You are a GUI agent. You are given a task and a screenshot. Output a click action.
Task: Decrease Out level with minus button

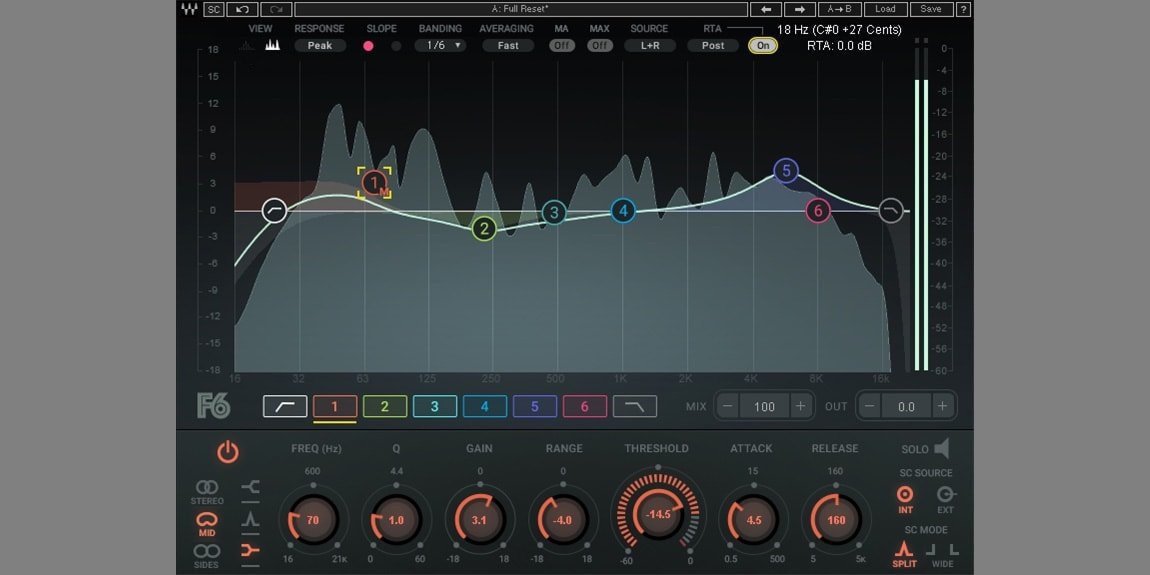870,406
